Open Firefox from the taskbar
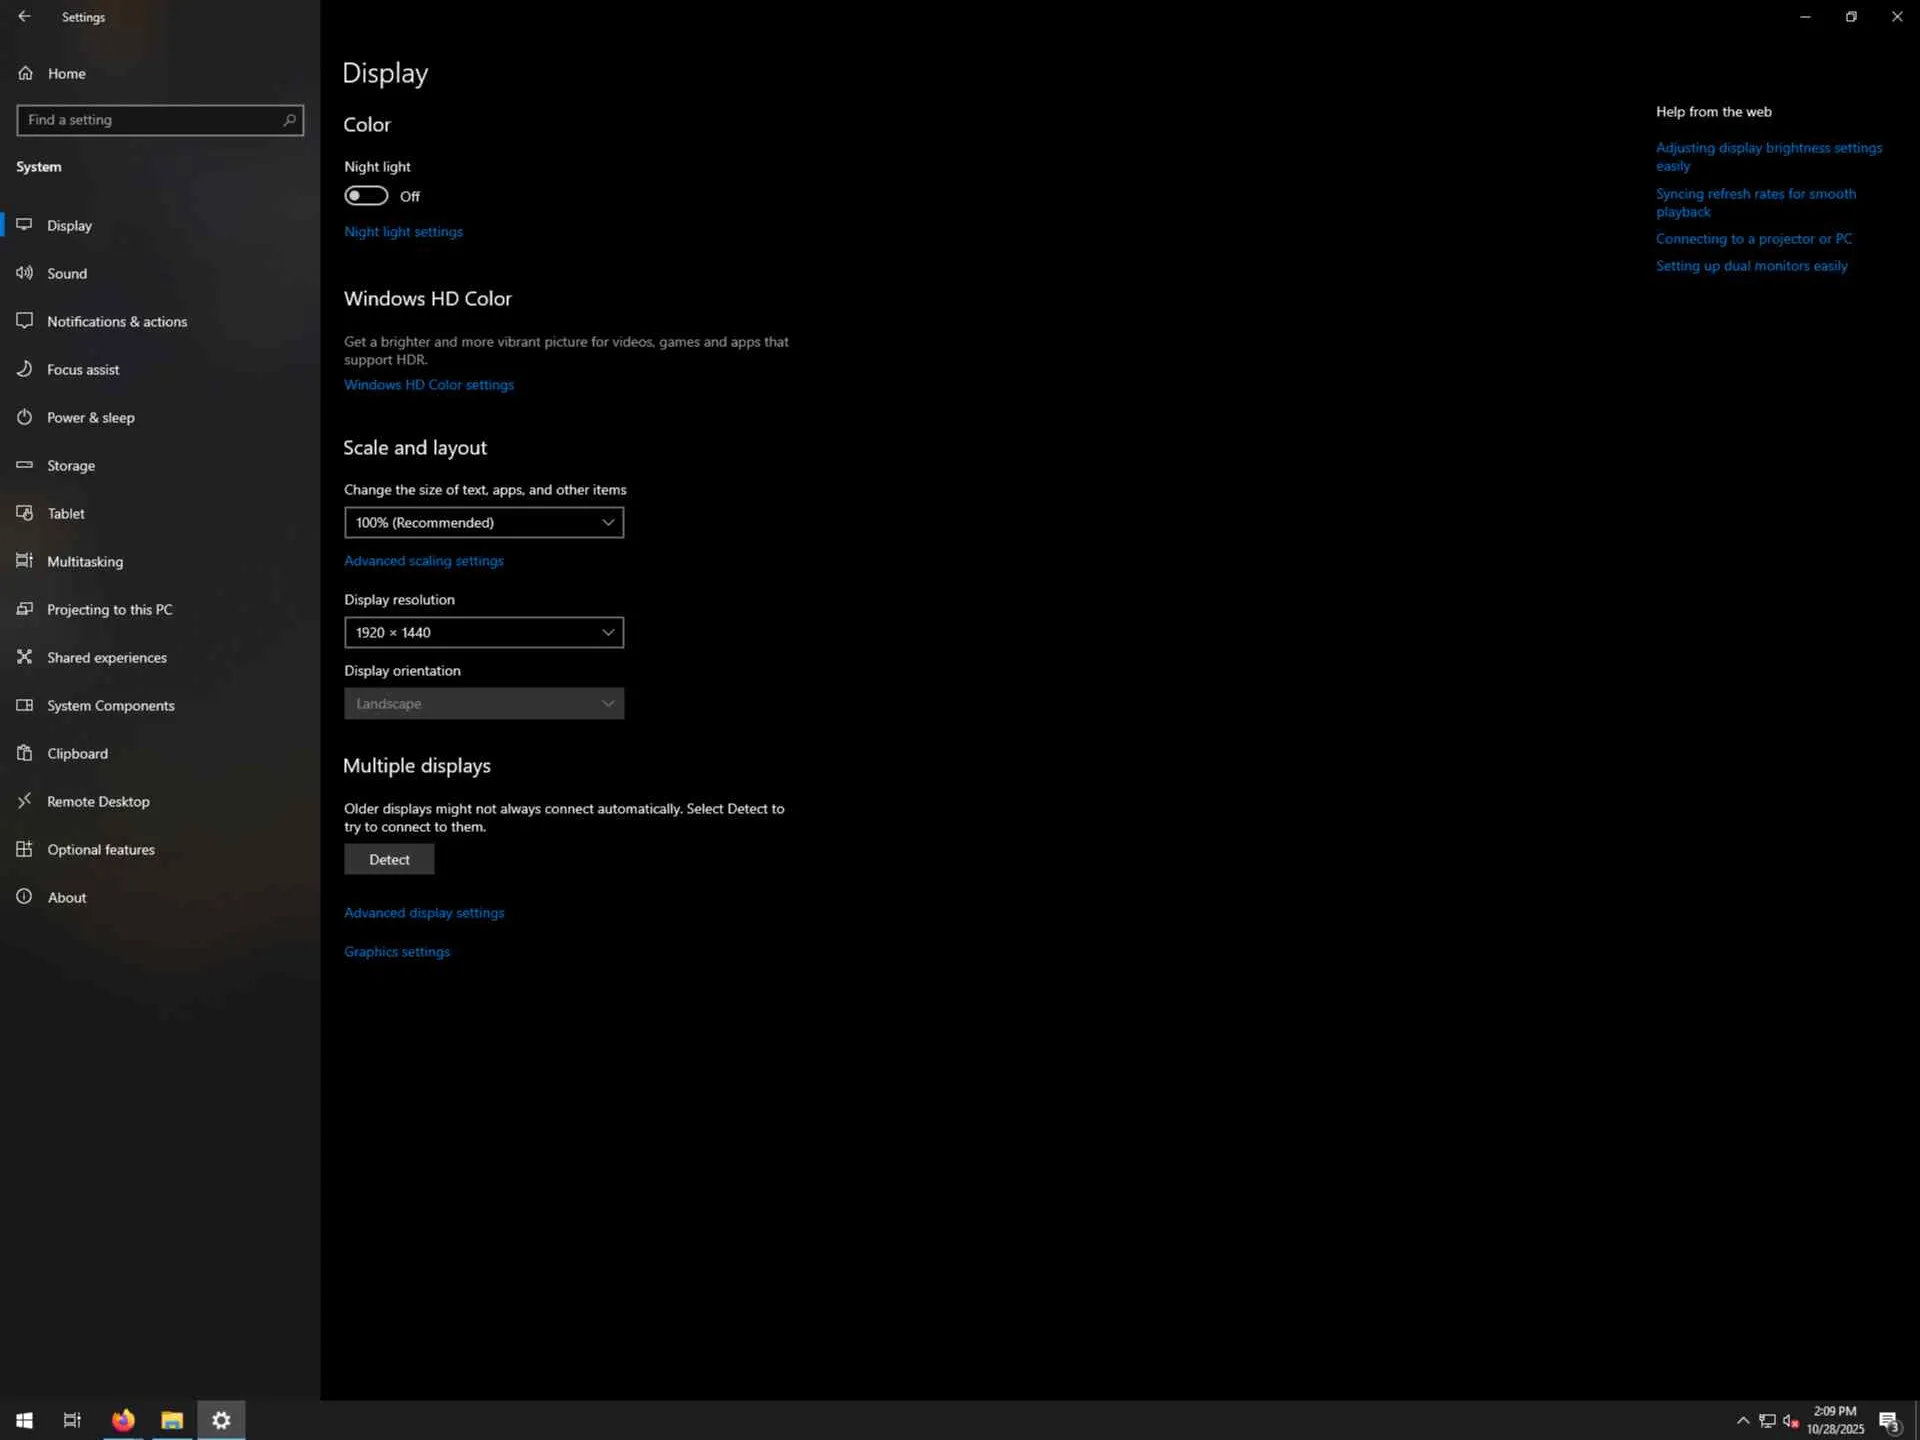Image resolution: width=1920 pixels, height=1440 pixels. point(123,1420)
